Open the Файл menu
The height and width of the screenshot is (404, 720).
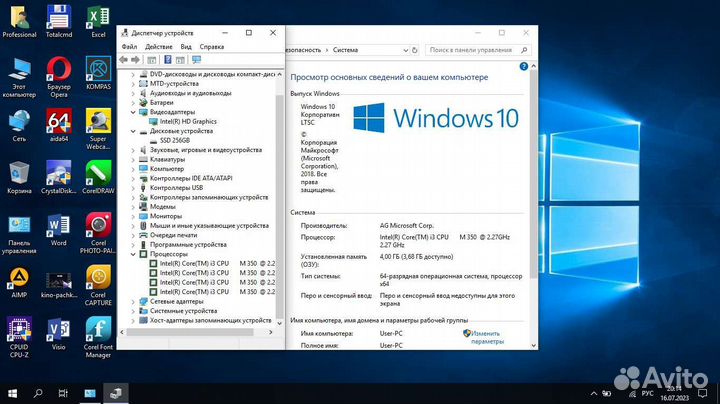(x=129, y=47)
